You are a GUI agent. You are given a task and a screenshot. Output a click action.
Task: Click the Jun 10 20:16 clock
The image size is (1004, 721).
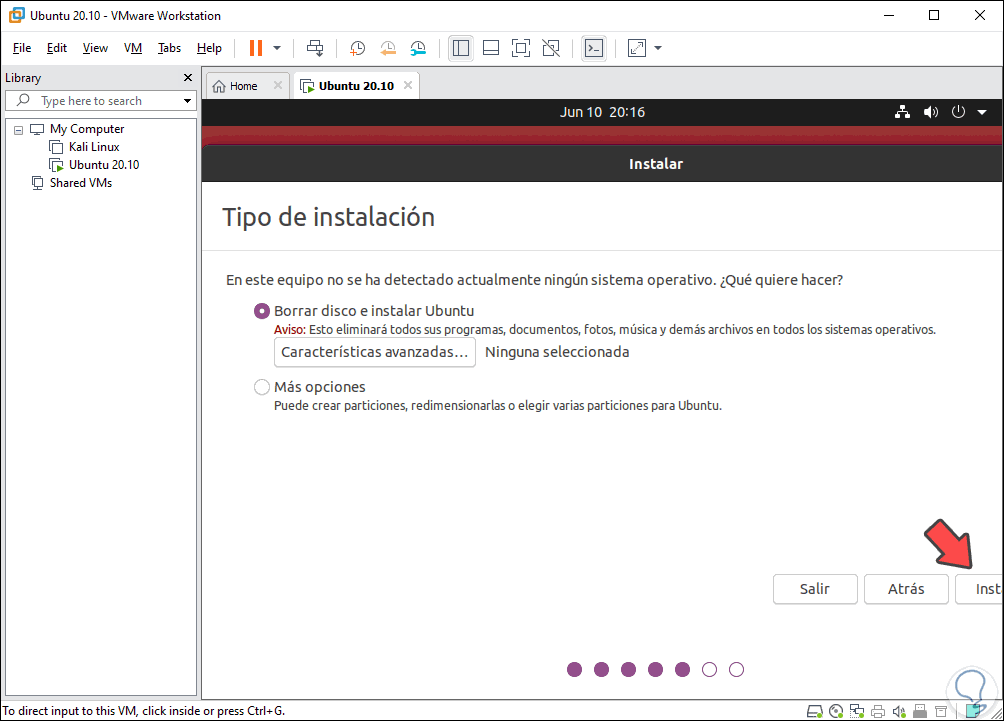click(x=602, y=112)
